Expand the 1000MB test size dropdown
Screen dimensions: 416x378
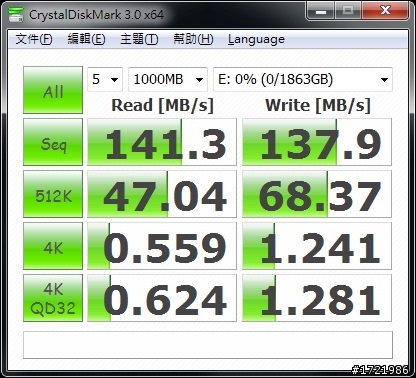coord(168,79)
